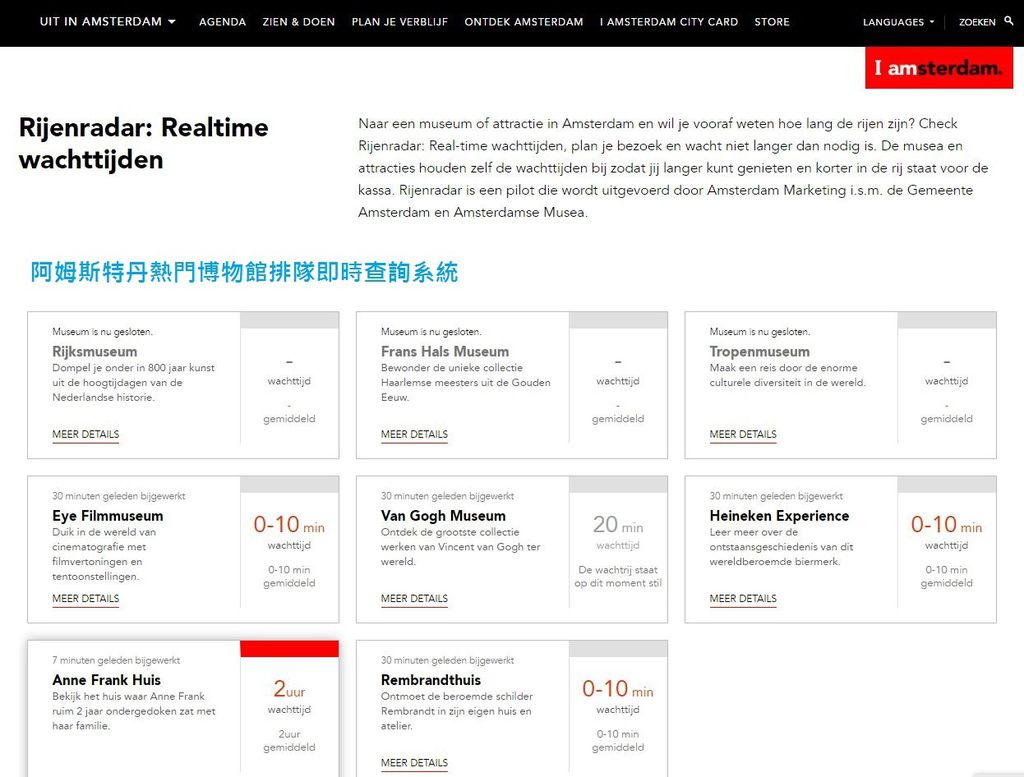The width and height of the screenshot is (1024, 777).
Task: Click the Rijenradar: Realtime wachttijden heading
Action: (144, 143)
